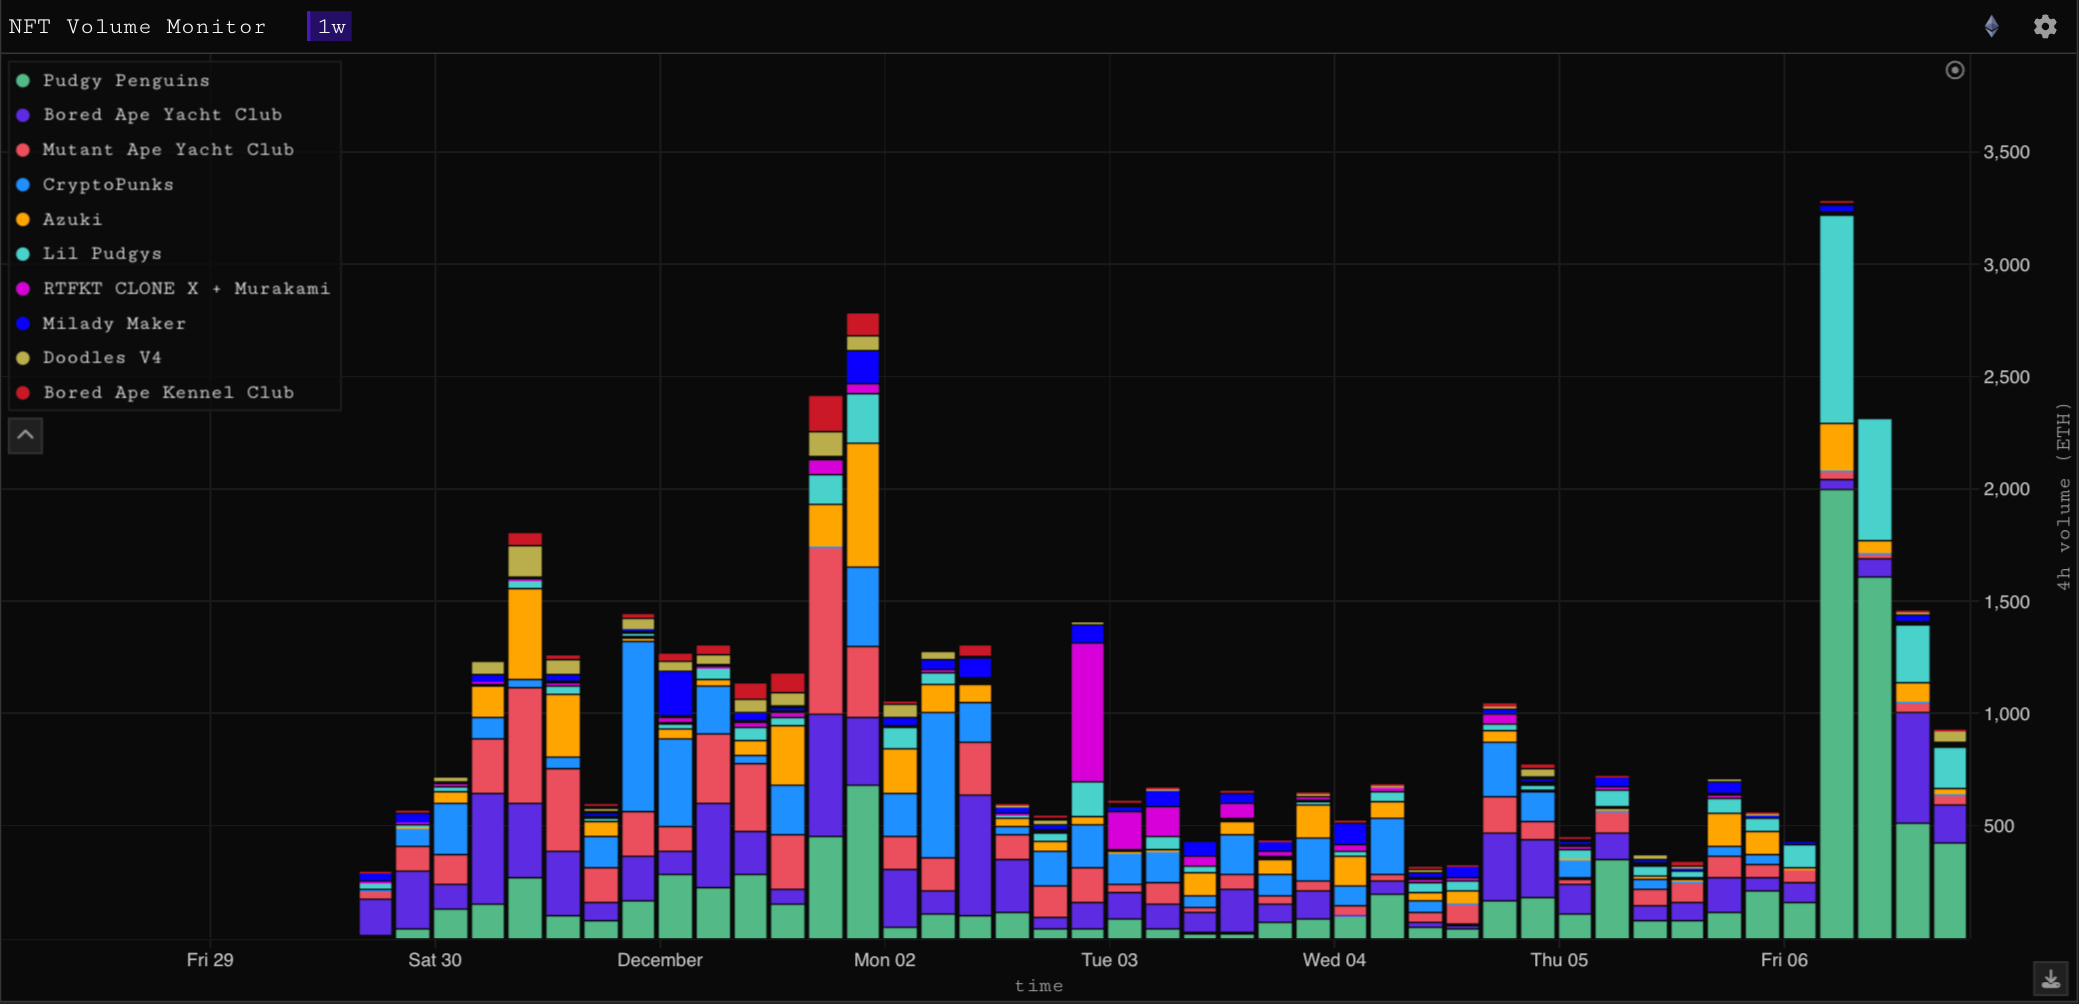The image size is (2079, 1004).
Task: Click the 1,000 y-axis value
Action: pos(2006,714)
